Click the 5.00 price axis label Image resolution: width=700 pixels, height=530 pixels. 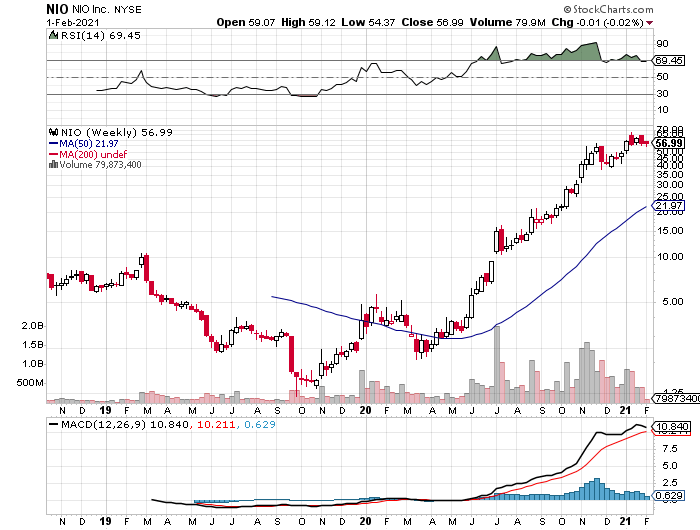point(673,302)
